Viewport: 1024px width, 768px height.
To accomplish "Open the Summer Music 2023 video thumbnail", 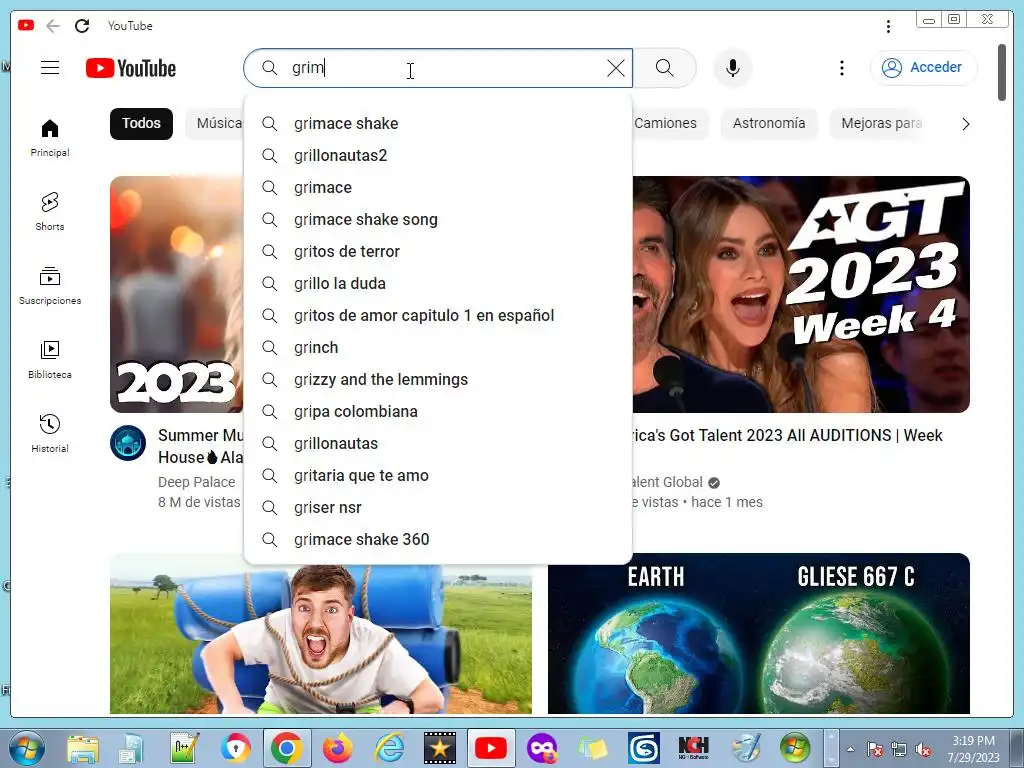I will point(176,295).
